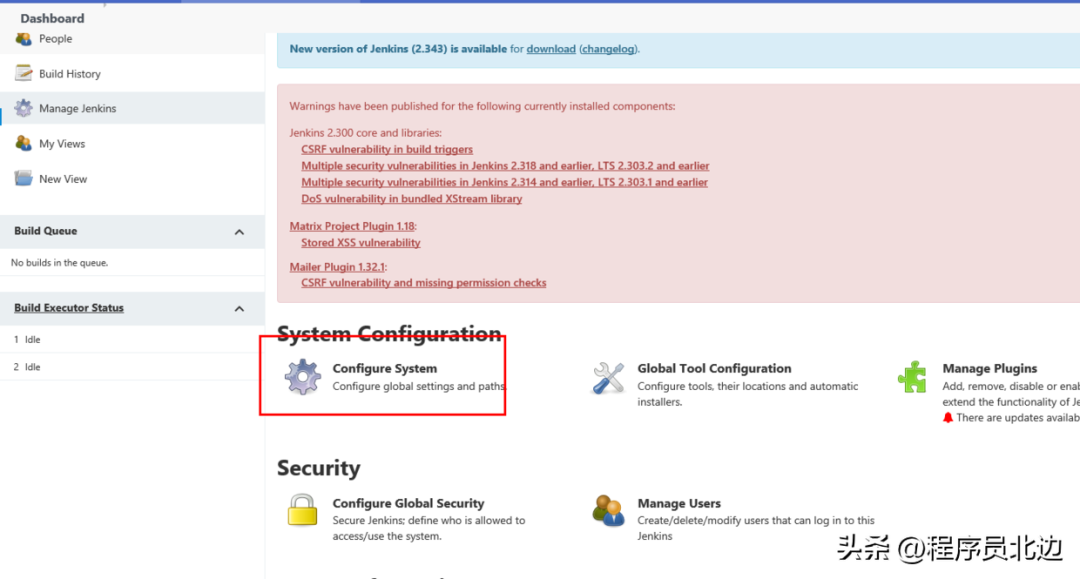
Task: Open the LTS 2.303.1 security vulnerabilities link
Action: [504, 182]
